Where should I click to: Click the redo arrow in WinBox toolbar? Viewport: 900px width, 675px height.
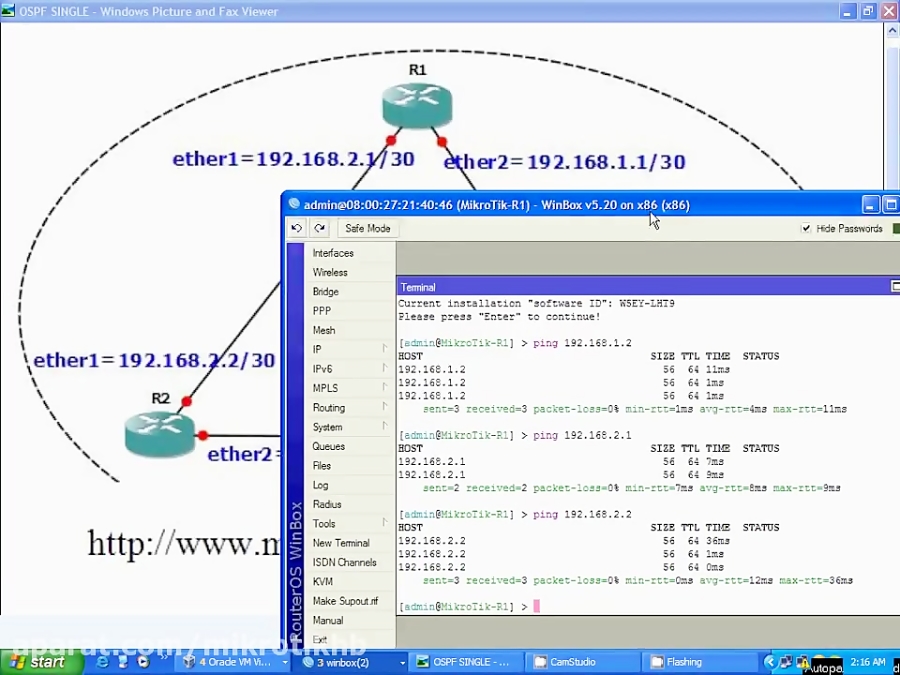pyautogui.click(x=318, y=228)
